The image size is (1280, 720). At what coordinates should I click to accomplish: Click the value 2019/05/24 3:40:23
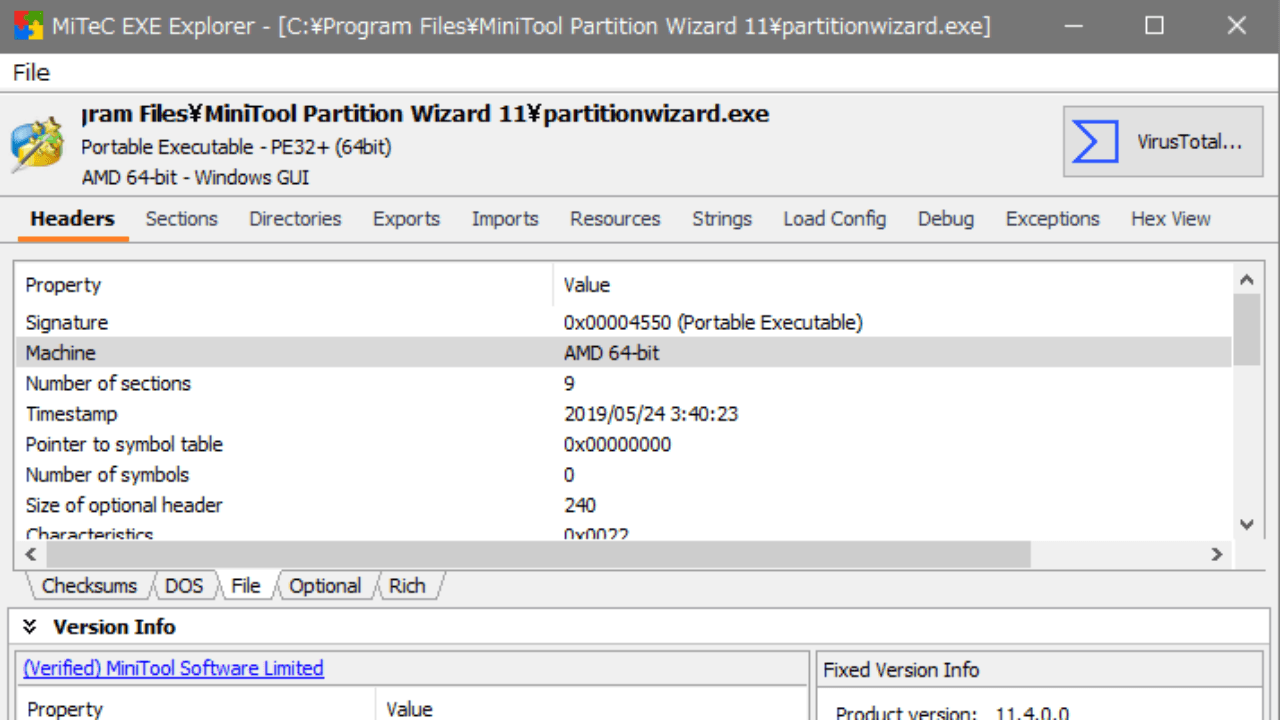[x=651, y=414]
